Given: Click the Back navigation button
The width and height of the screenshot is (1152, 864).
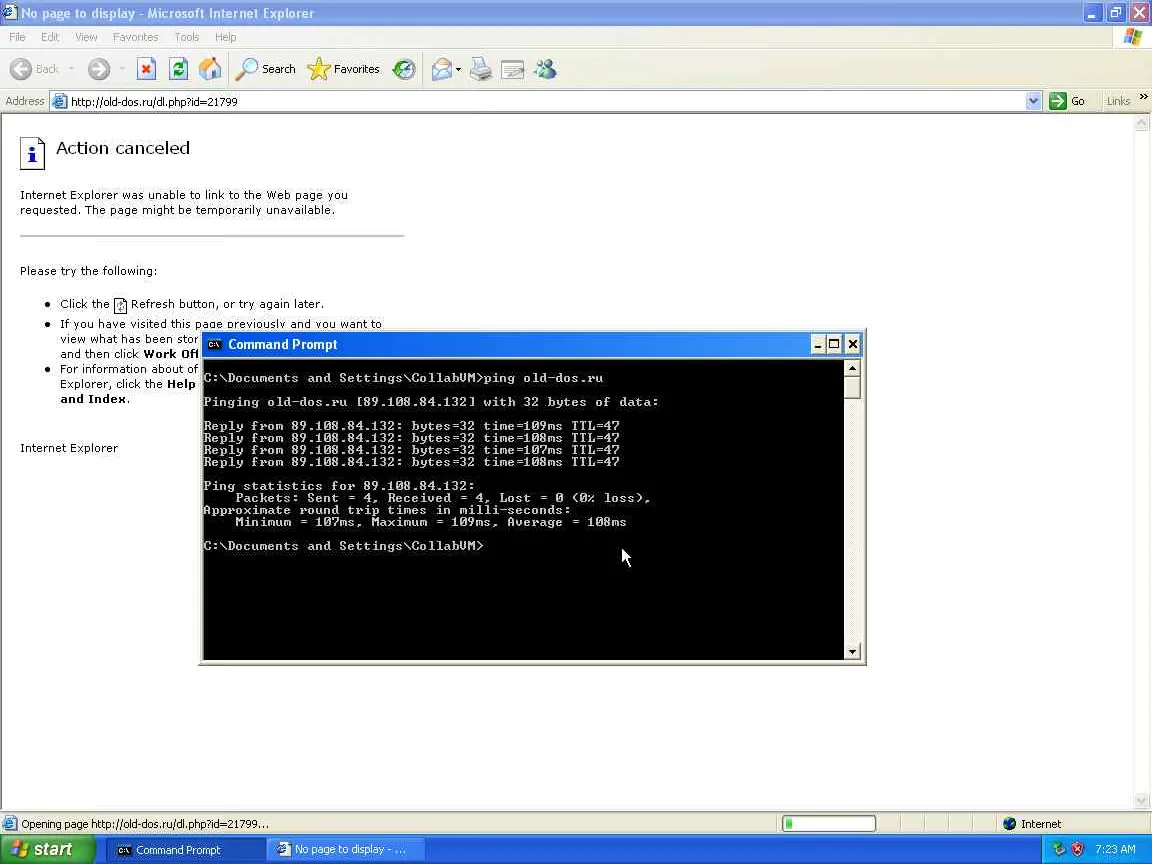Looking at the screenshot, I should pyautogui.click(x=34, y=69).
